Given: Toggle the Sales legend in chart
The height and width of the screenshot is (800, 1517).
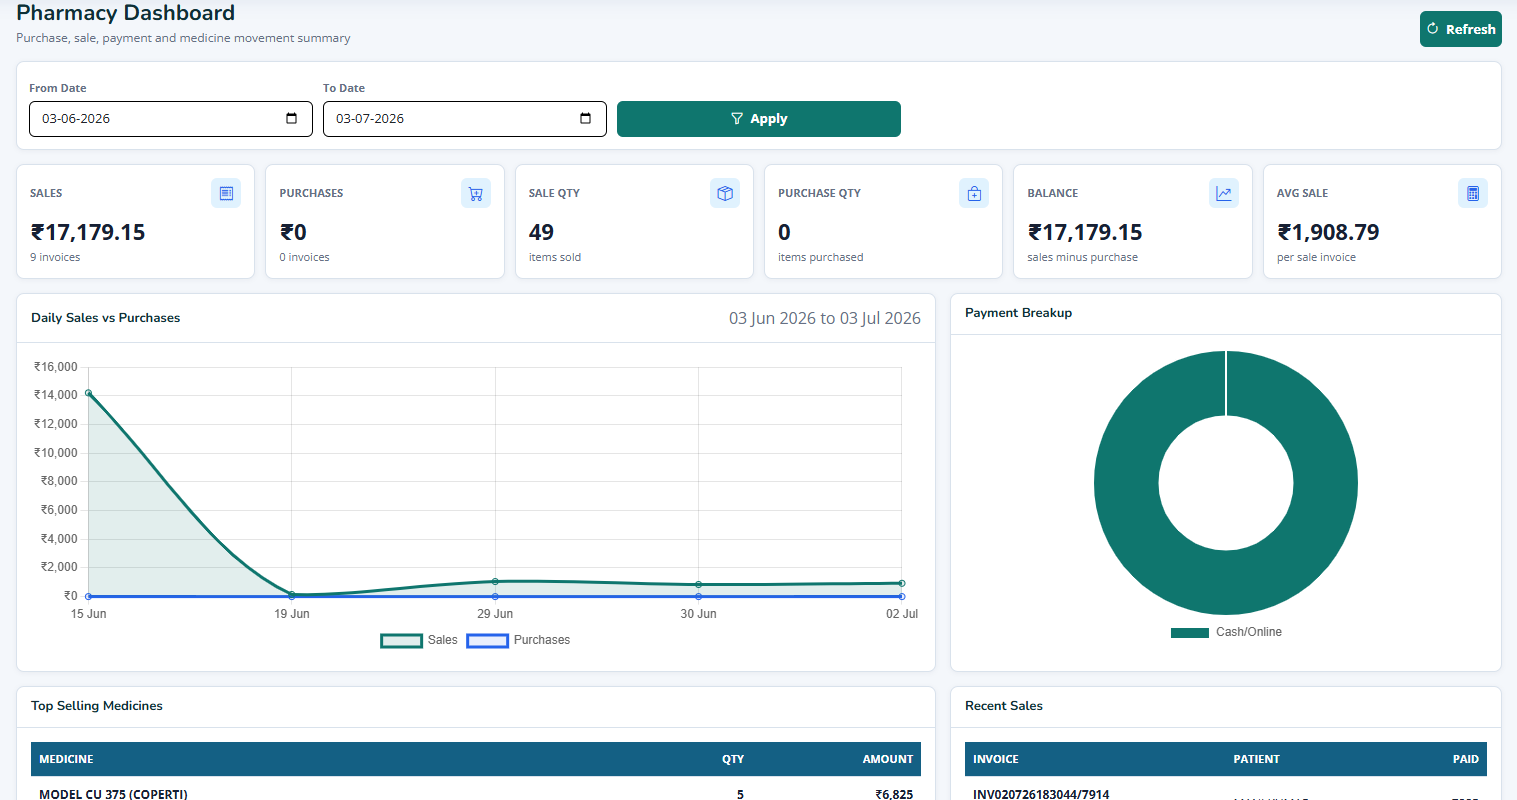Looking at the screenshot, I should click(x=419, y=640).
